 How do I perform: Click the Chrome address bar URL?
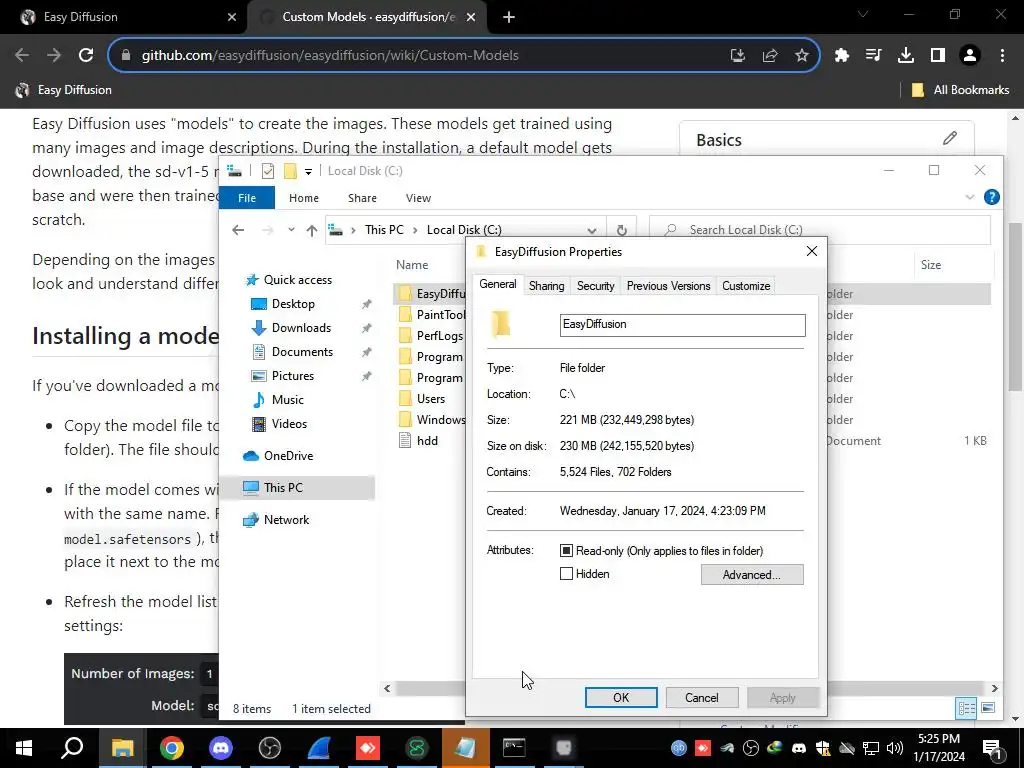point(330,56)
